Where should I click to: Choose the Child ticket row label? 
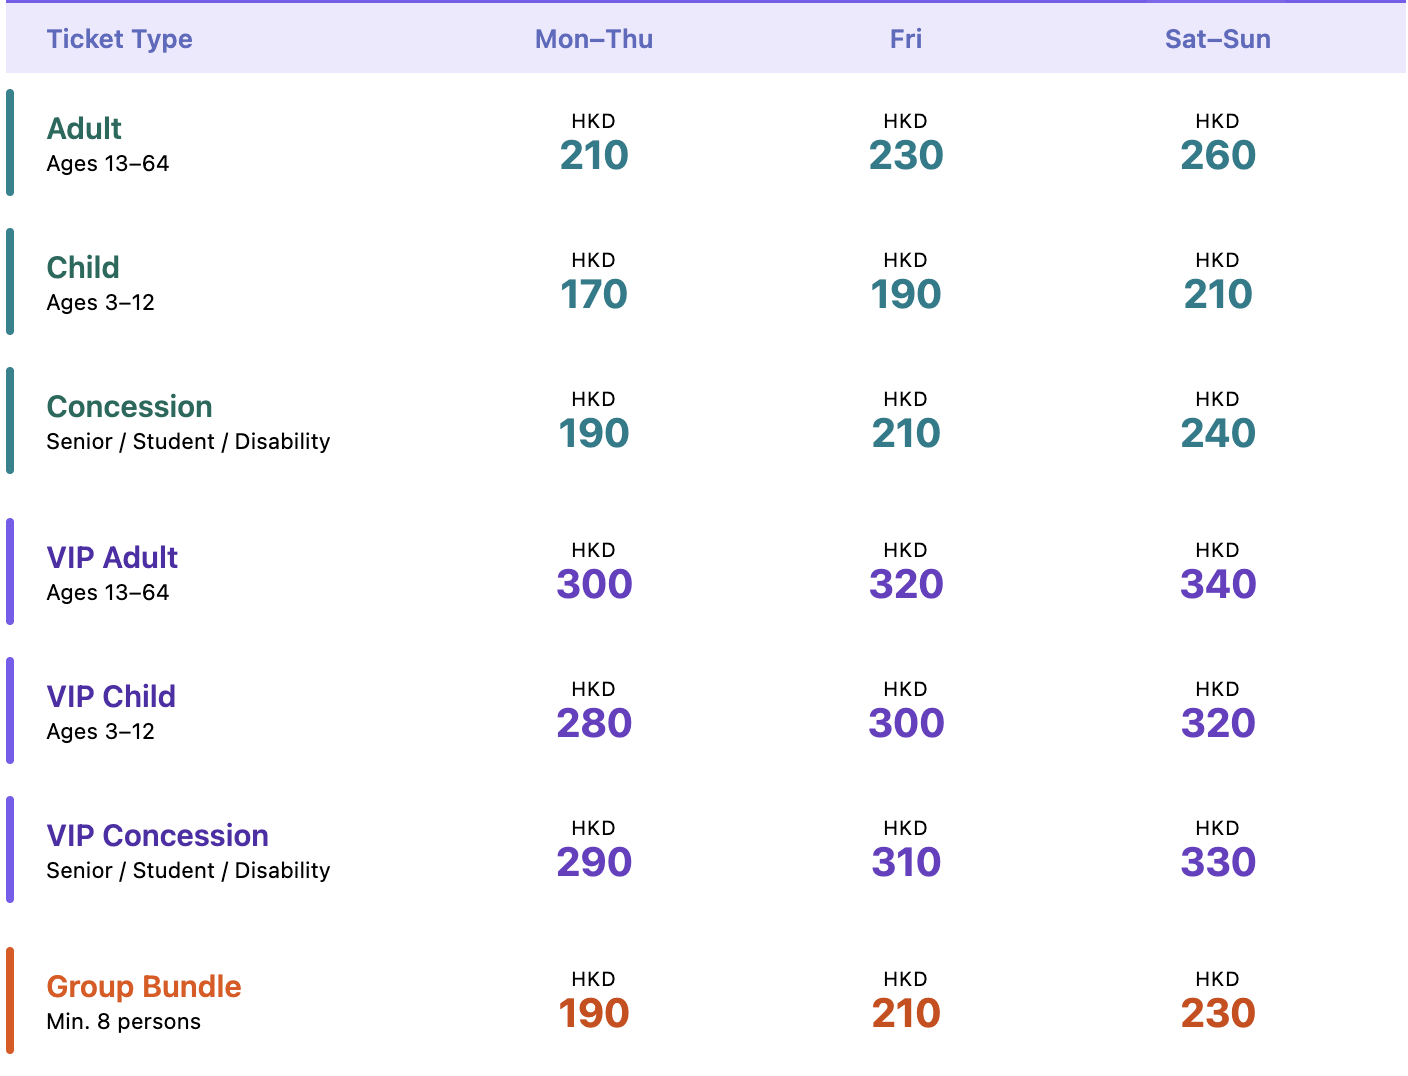83,267
